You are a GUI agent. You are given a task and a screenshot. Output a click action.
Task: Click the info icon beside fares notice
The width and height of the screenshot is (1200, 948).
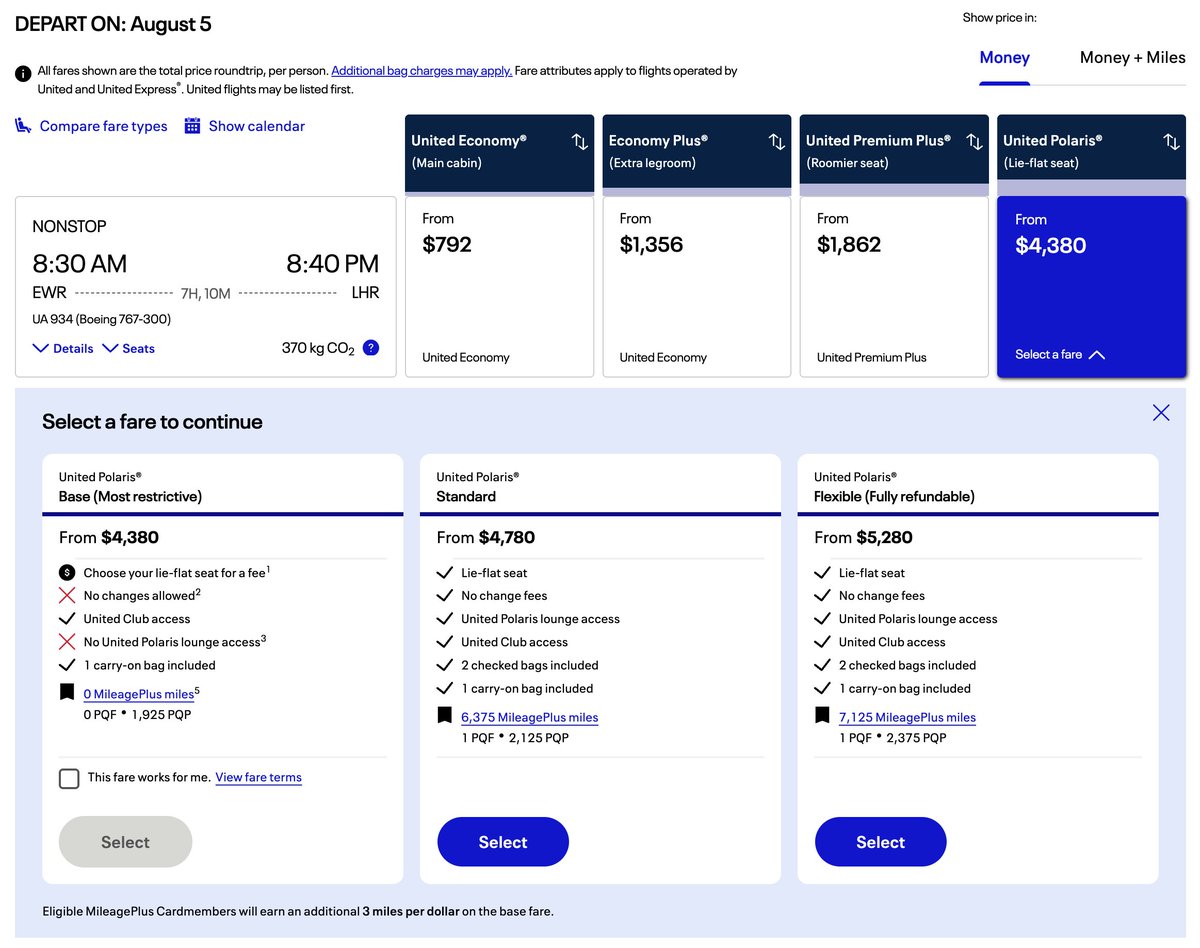click(x=23, y=74)
